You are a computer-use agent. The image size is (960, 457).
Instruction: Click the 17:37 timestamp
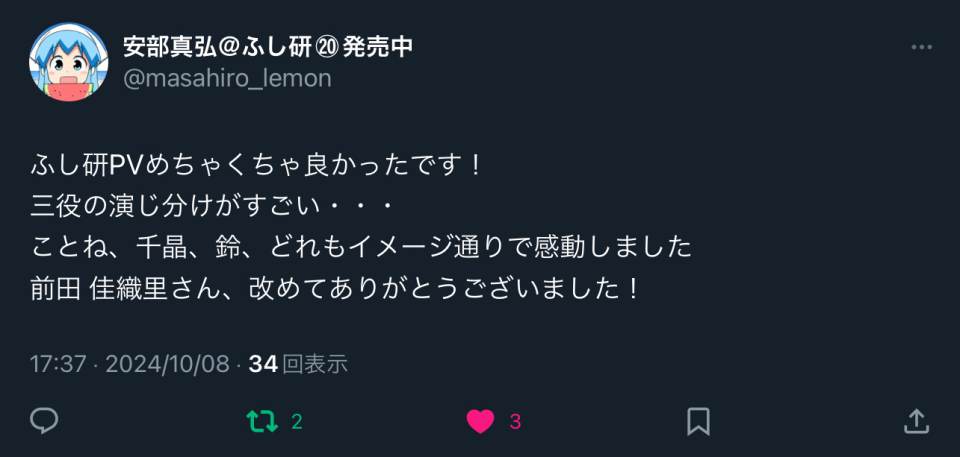point(58,364)
